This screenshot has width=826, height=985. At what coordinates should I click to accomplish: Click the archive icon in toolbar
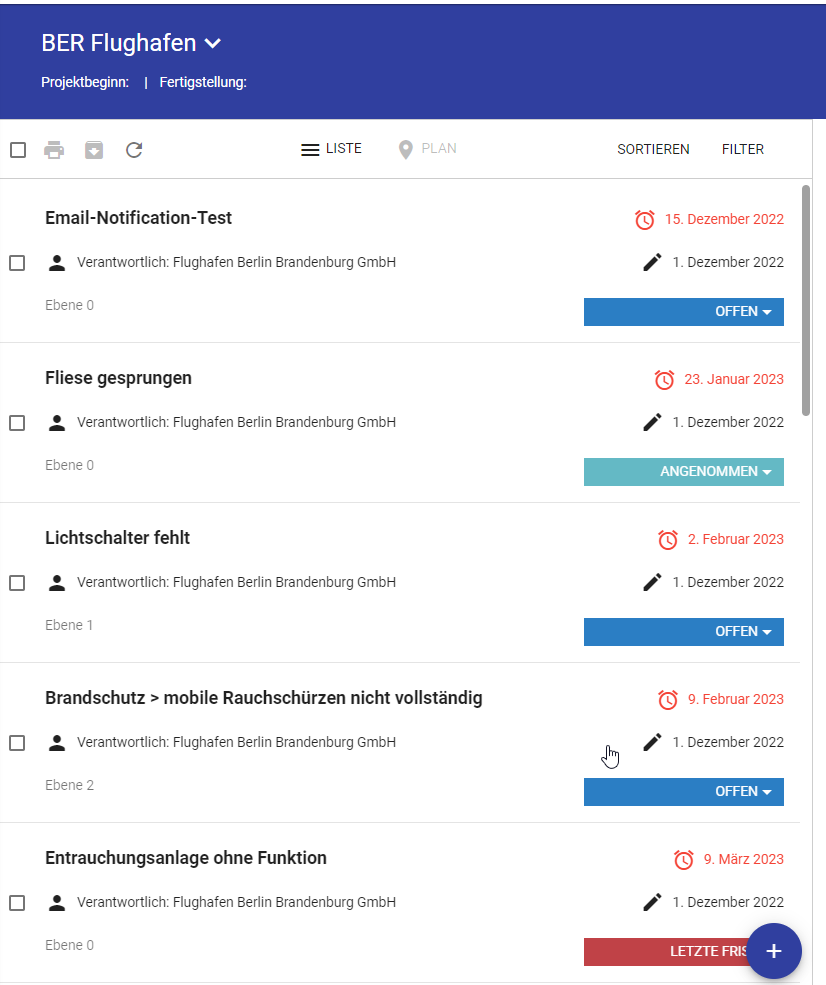coord(94,150)
